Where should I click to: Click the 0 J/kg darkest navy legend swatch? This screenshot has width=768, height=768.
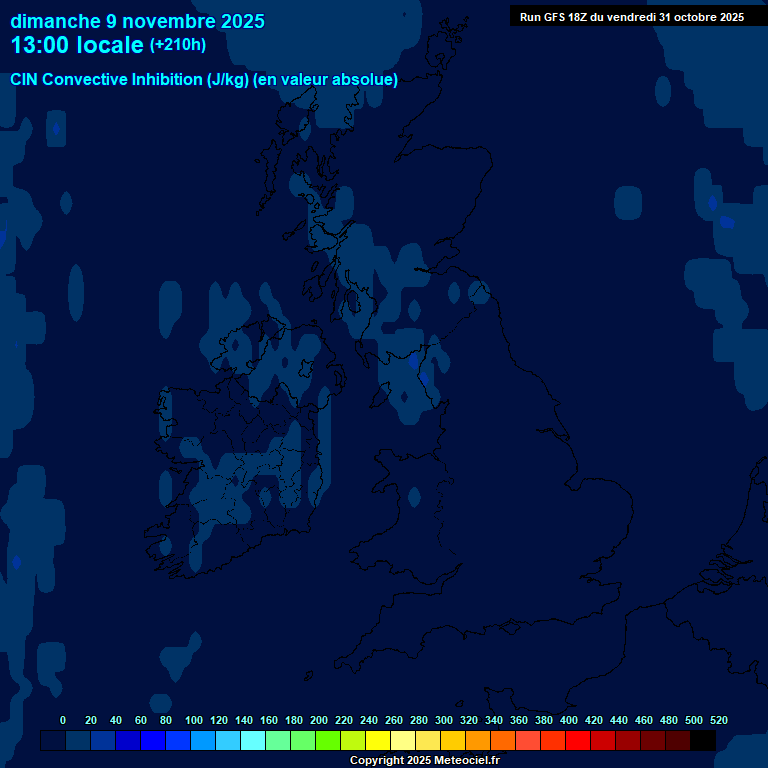click(x=53, y=740)
